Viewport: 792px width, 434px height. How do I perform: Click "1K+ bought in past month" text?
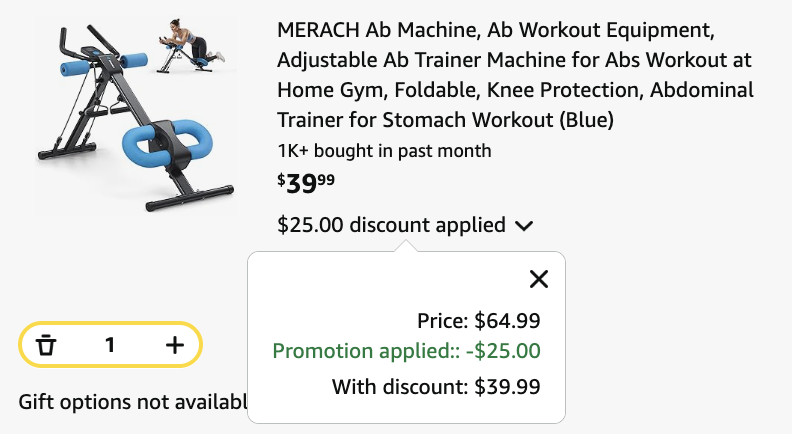click(384, 151)
